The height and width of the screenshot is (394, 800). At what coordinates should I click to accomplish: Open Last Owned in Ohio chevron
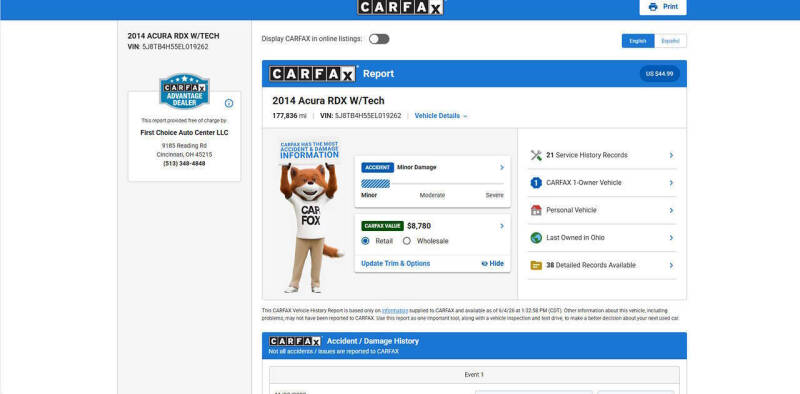tap(671, 238)
